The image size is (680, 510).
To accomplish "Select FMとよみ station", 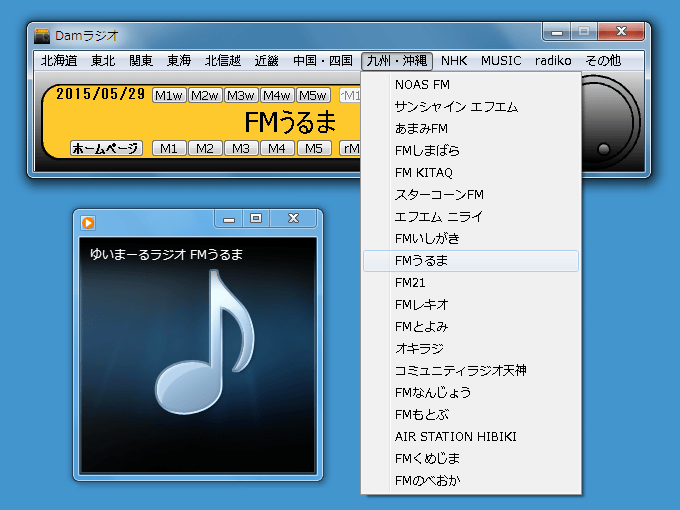I will click(471, 327).
